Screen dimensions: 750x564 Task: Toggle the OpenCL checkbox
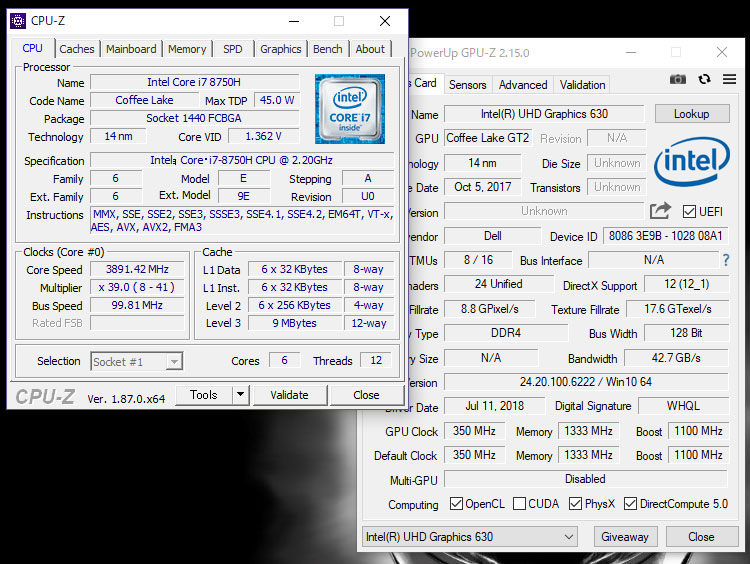tap(456, 504)
